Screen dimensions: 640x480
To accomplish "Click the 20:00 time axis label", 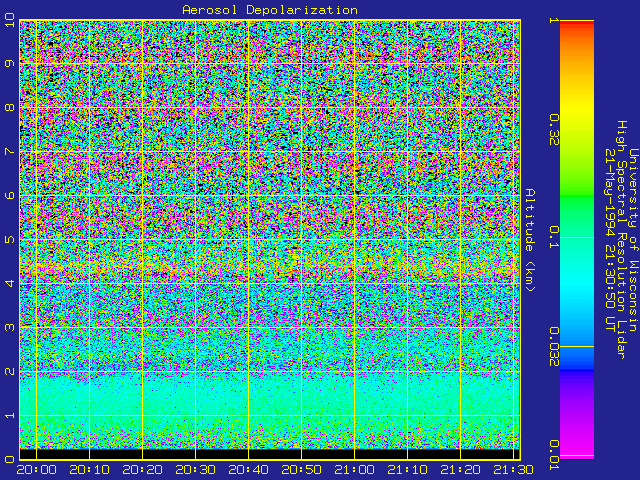I will coord(37,470).
